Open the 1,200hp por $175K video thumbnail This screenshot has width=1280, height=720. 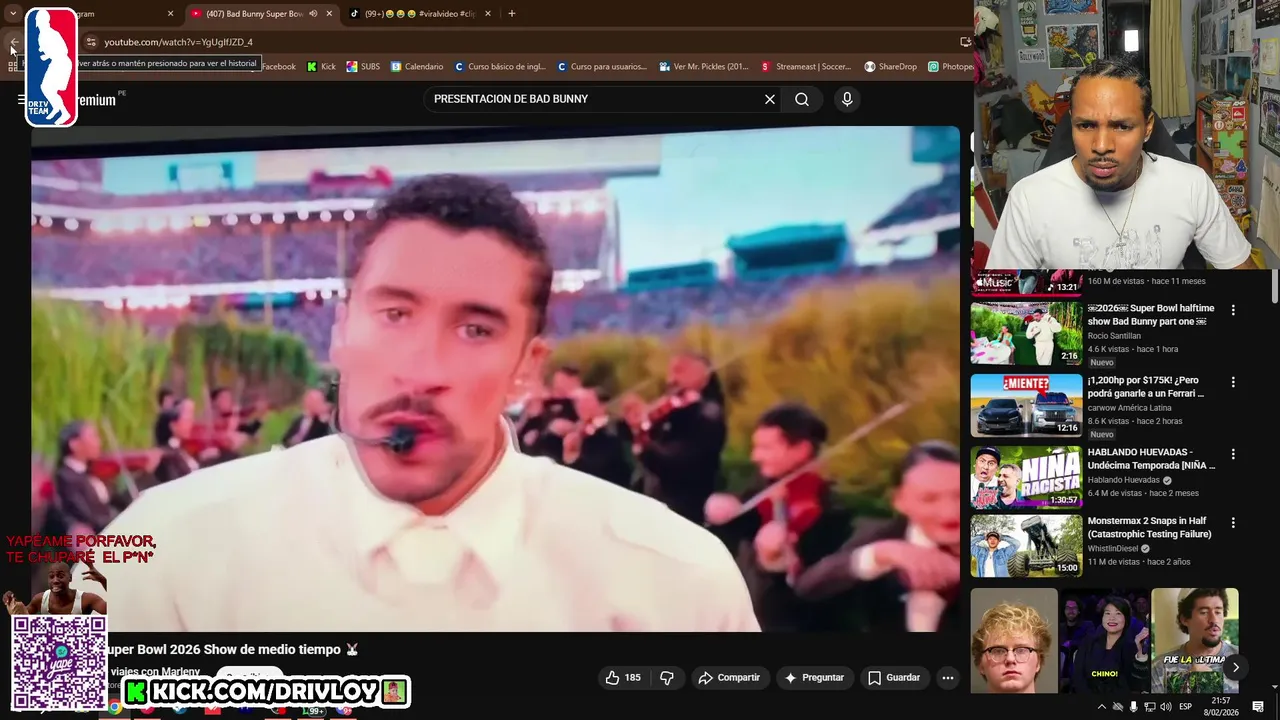tap(1026, 405)
